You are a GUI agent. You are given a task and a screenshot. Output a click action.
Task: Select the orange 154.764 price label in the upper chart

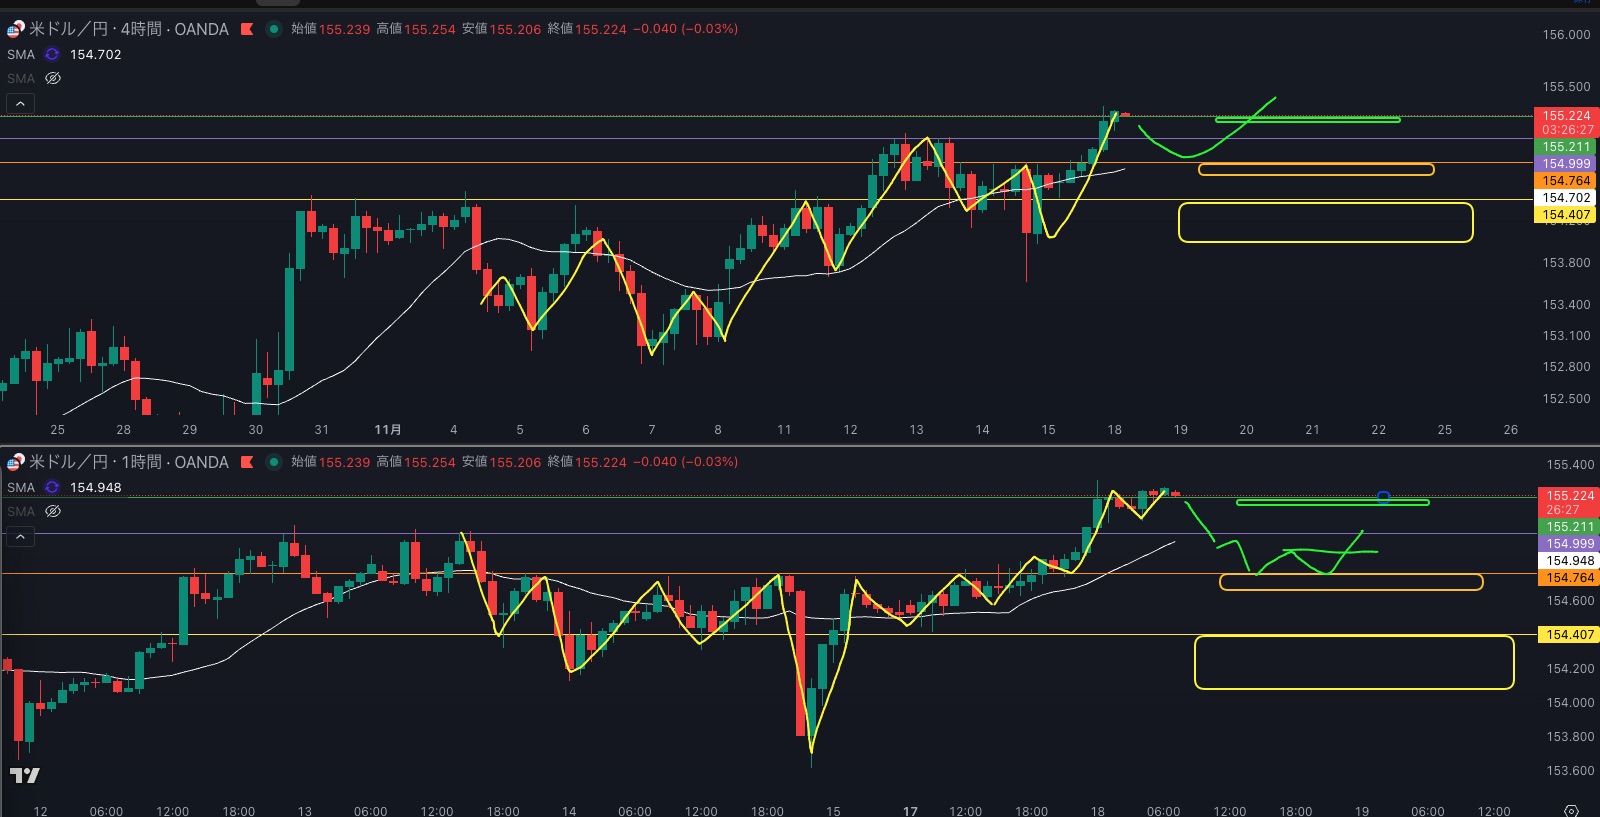pos(1565,181)
